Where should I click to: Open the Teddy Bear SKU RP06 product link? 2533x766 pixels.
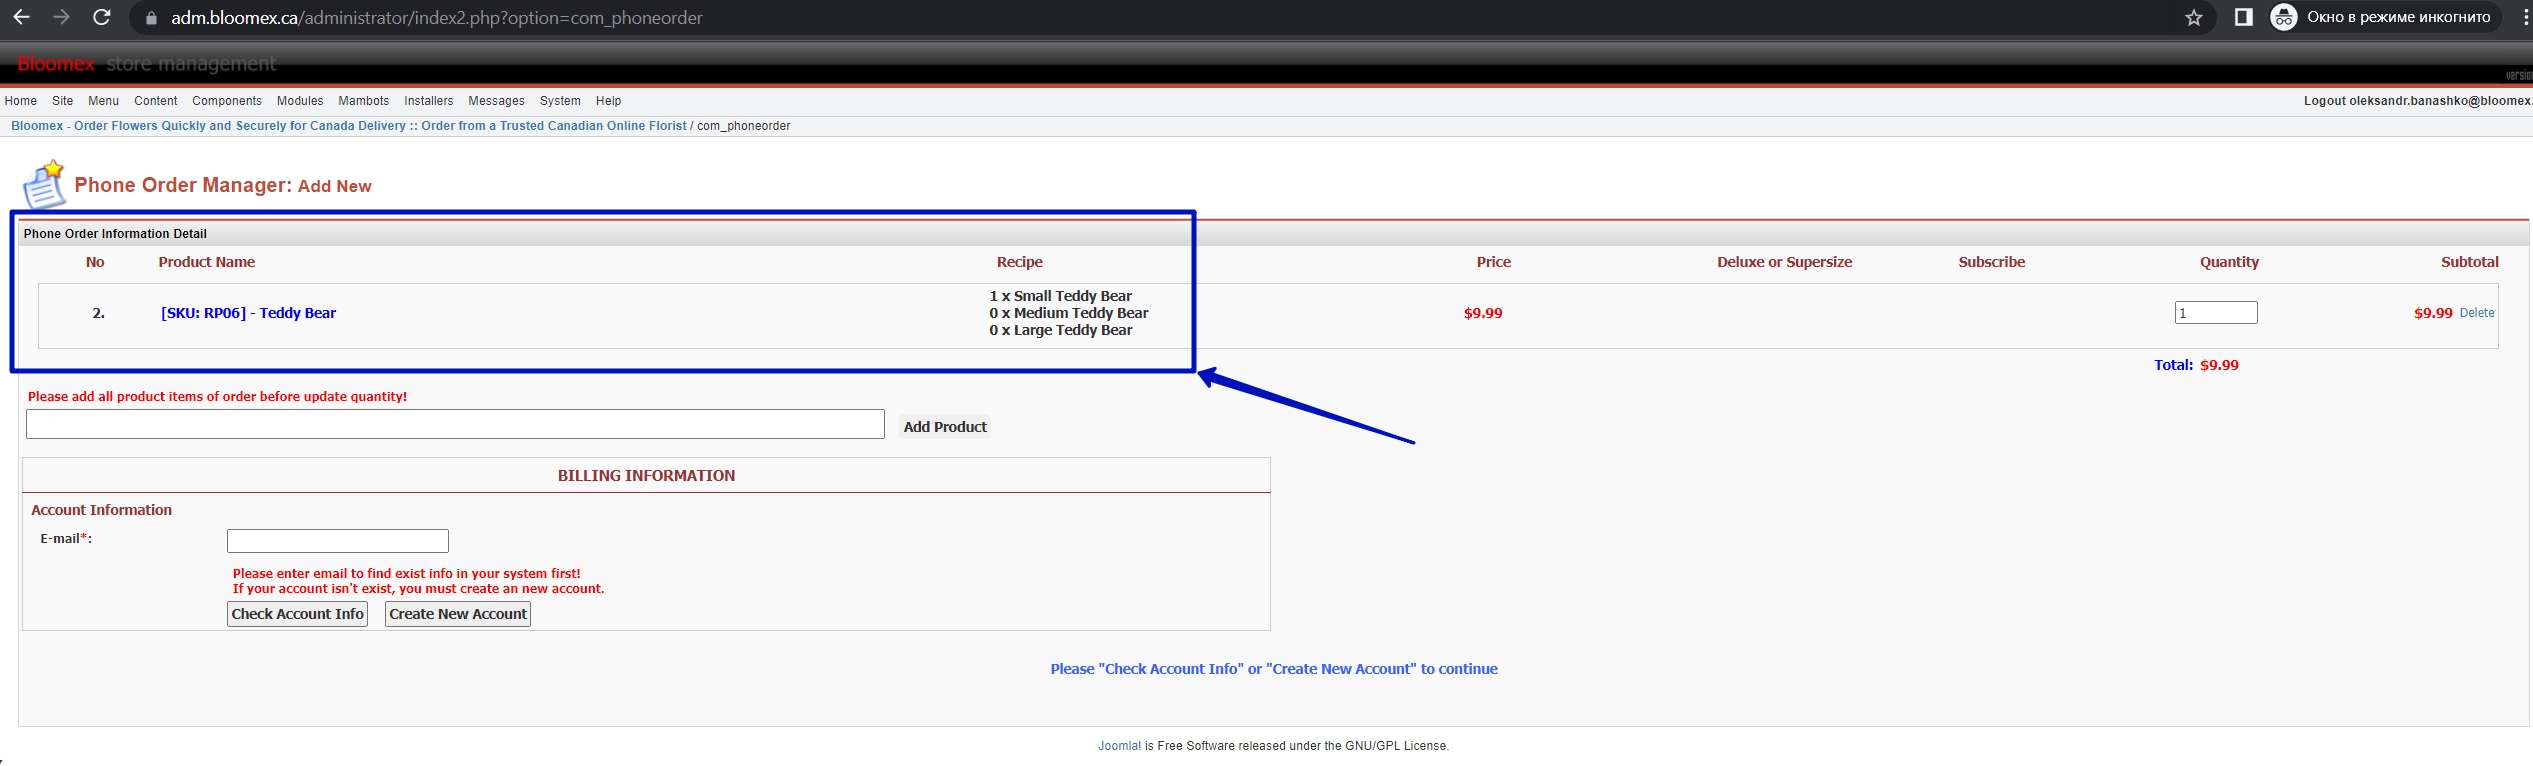(x=249, y=313)
